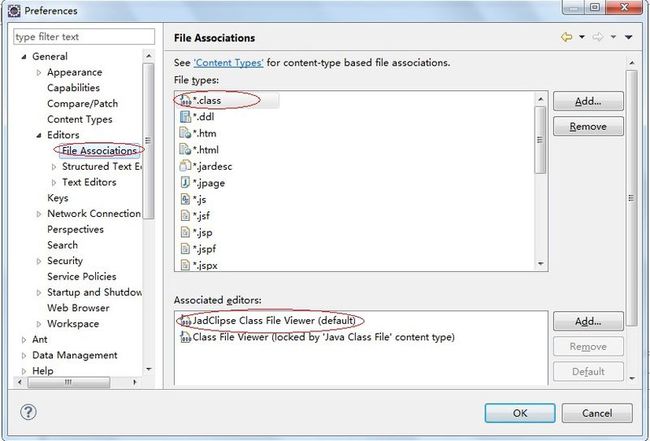This screenshot has height=441, width=650.
Task: Click the locked Class File Viewer icon
Action: 185,337
